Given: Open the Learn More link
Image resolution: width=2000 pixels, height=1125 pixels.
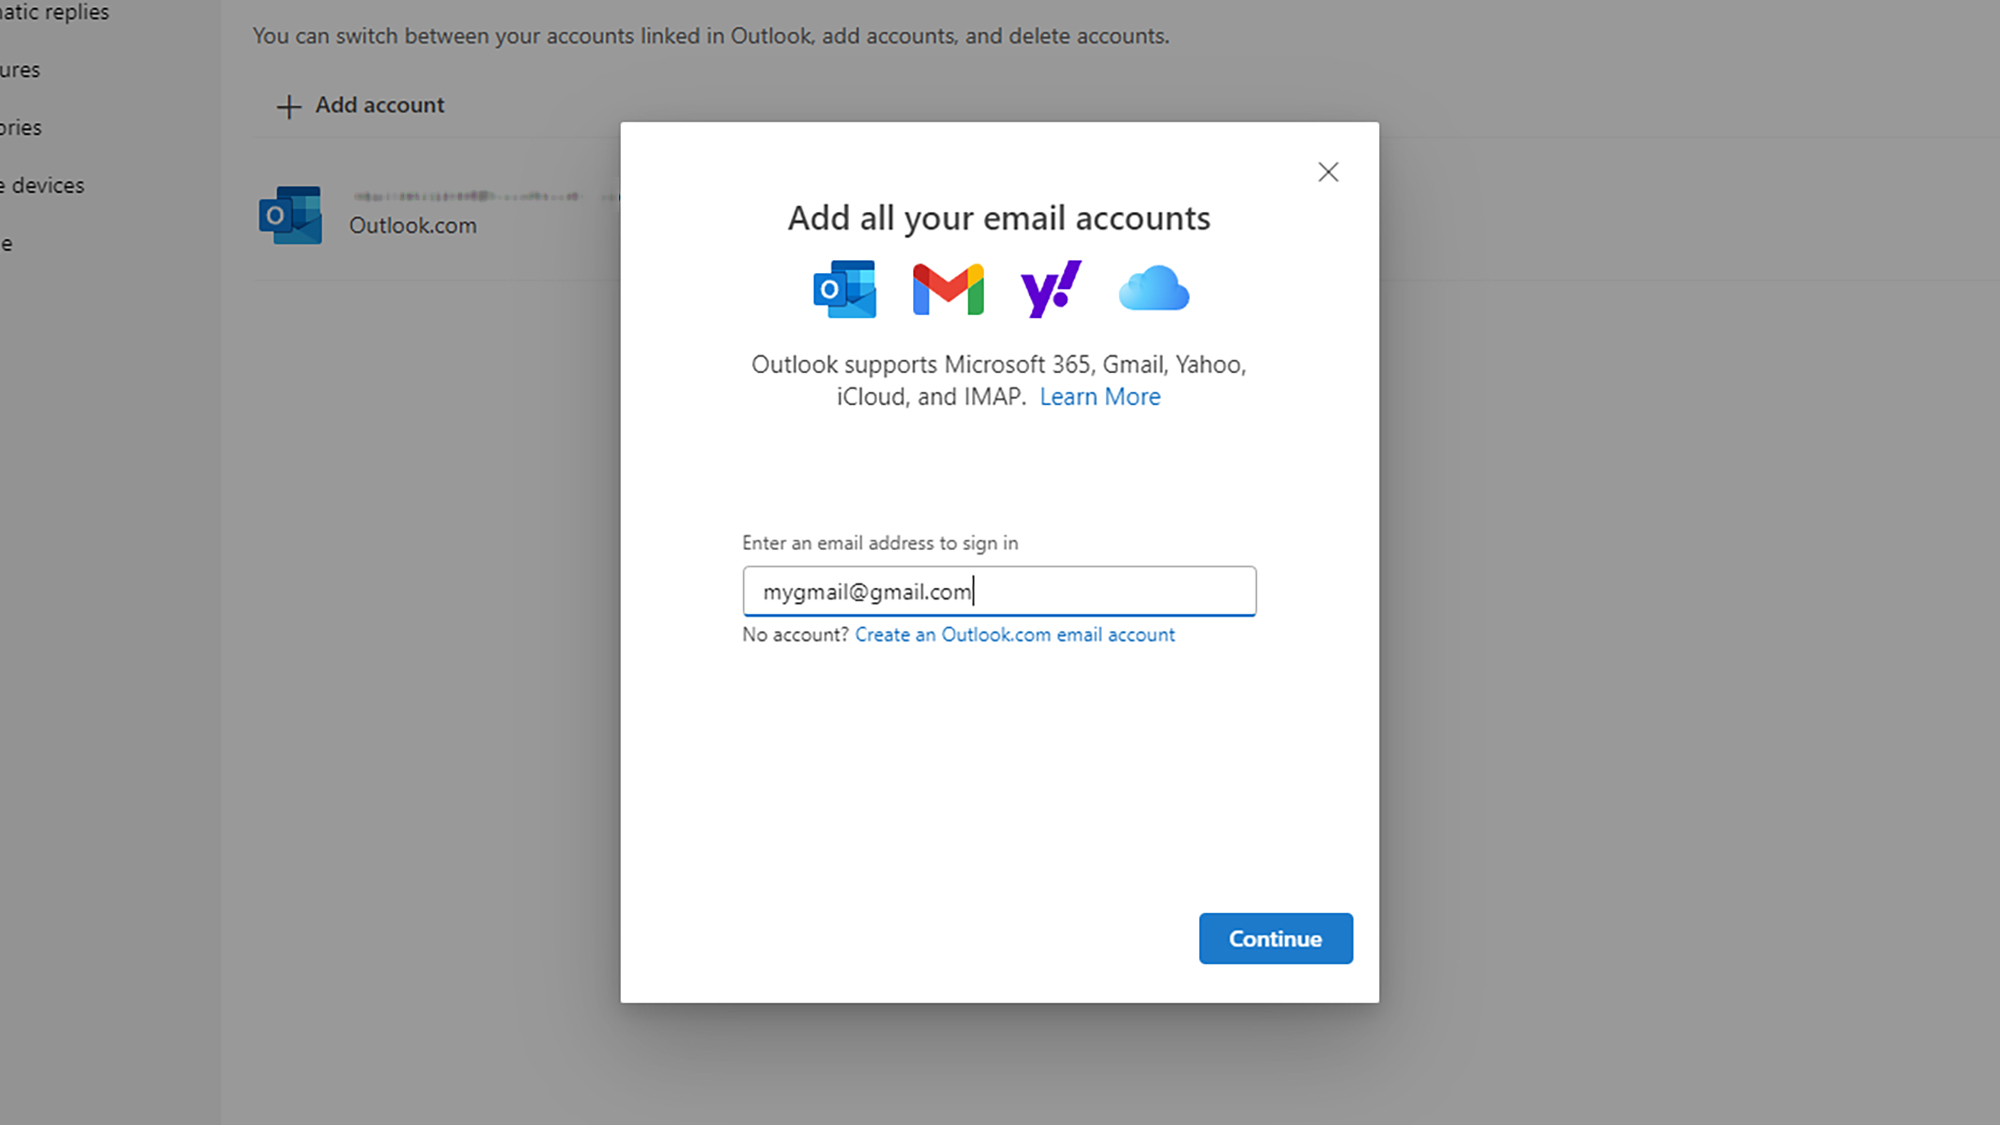Looking at the screenshot, I should coord(1099,397).
